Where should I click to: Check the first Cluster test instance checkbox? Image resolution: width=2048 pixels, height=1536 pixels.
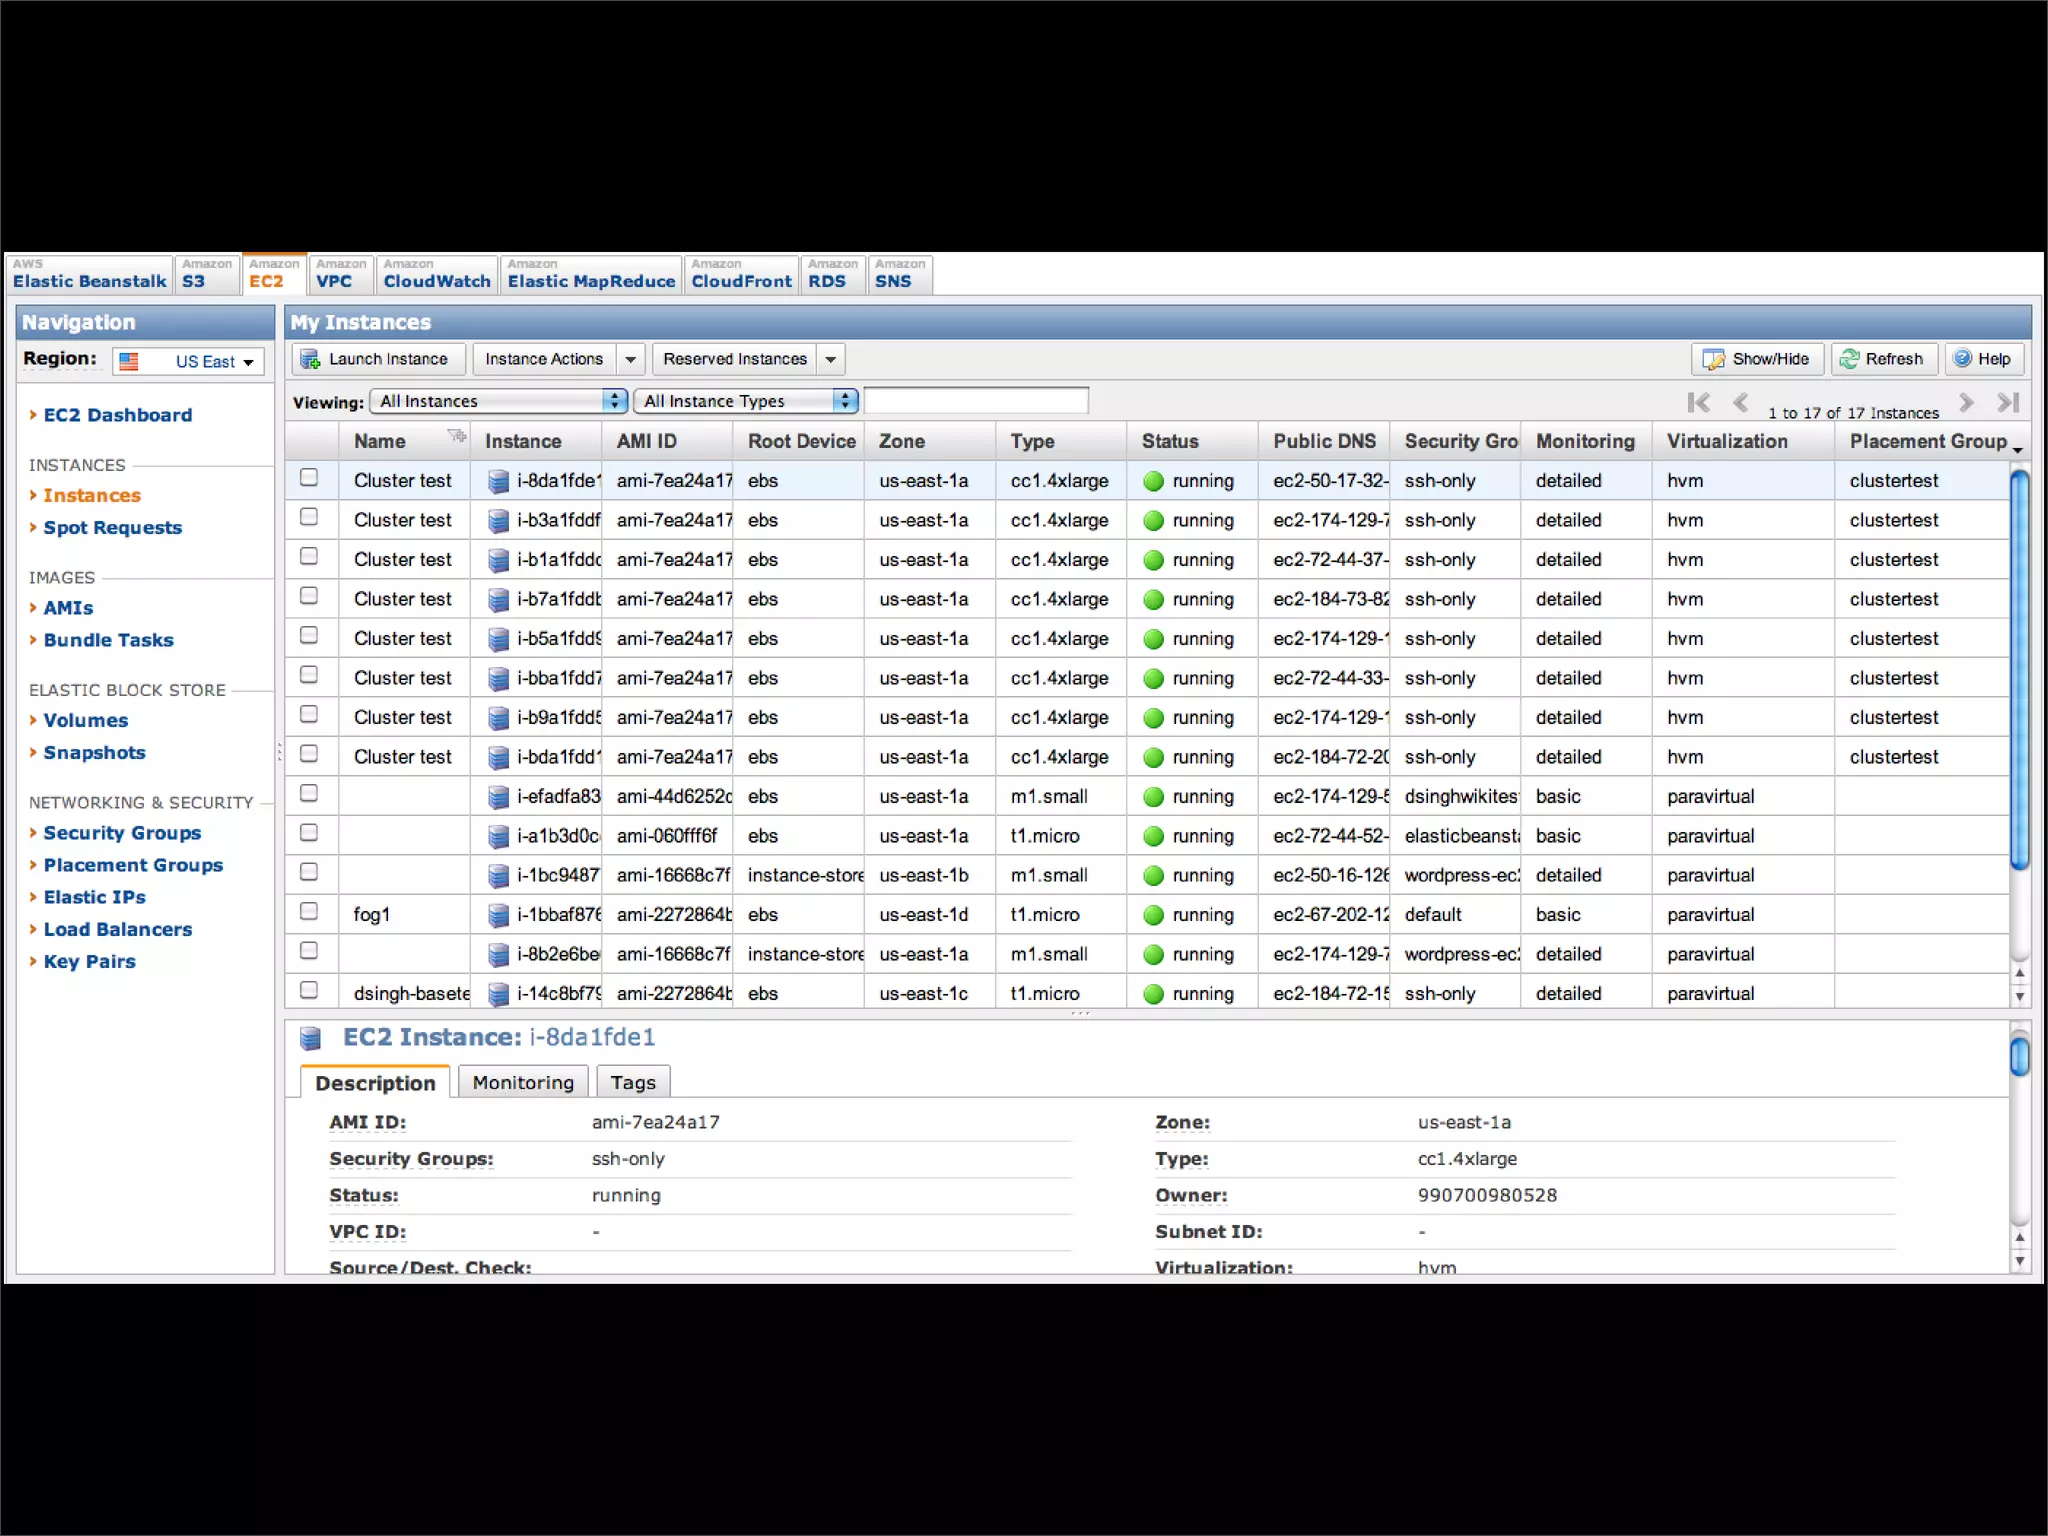click(309, 478)
